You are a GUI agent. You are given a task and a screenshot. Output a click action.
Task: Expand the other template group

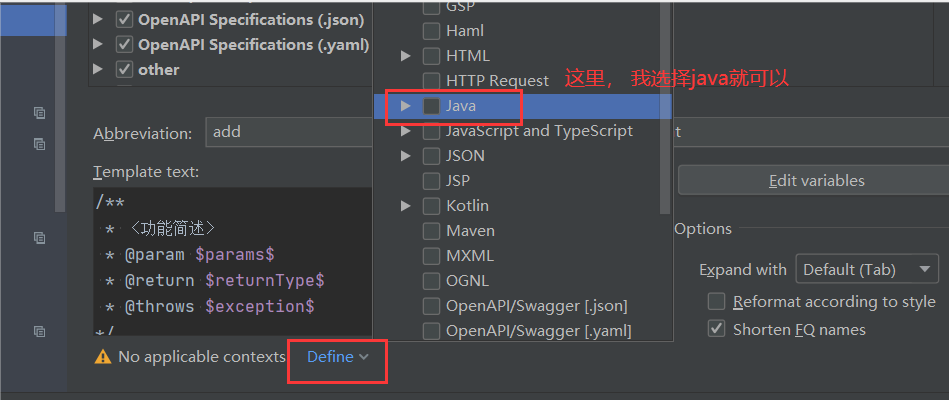98,70
